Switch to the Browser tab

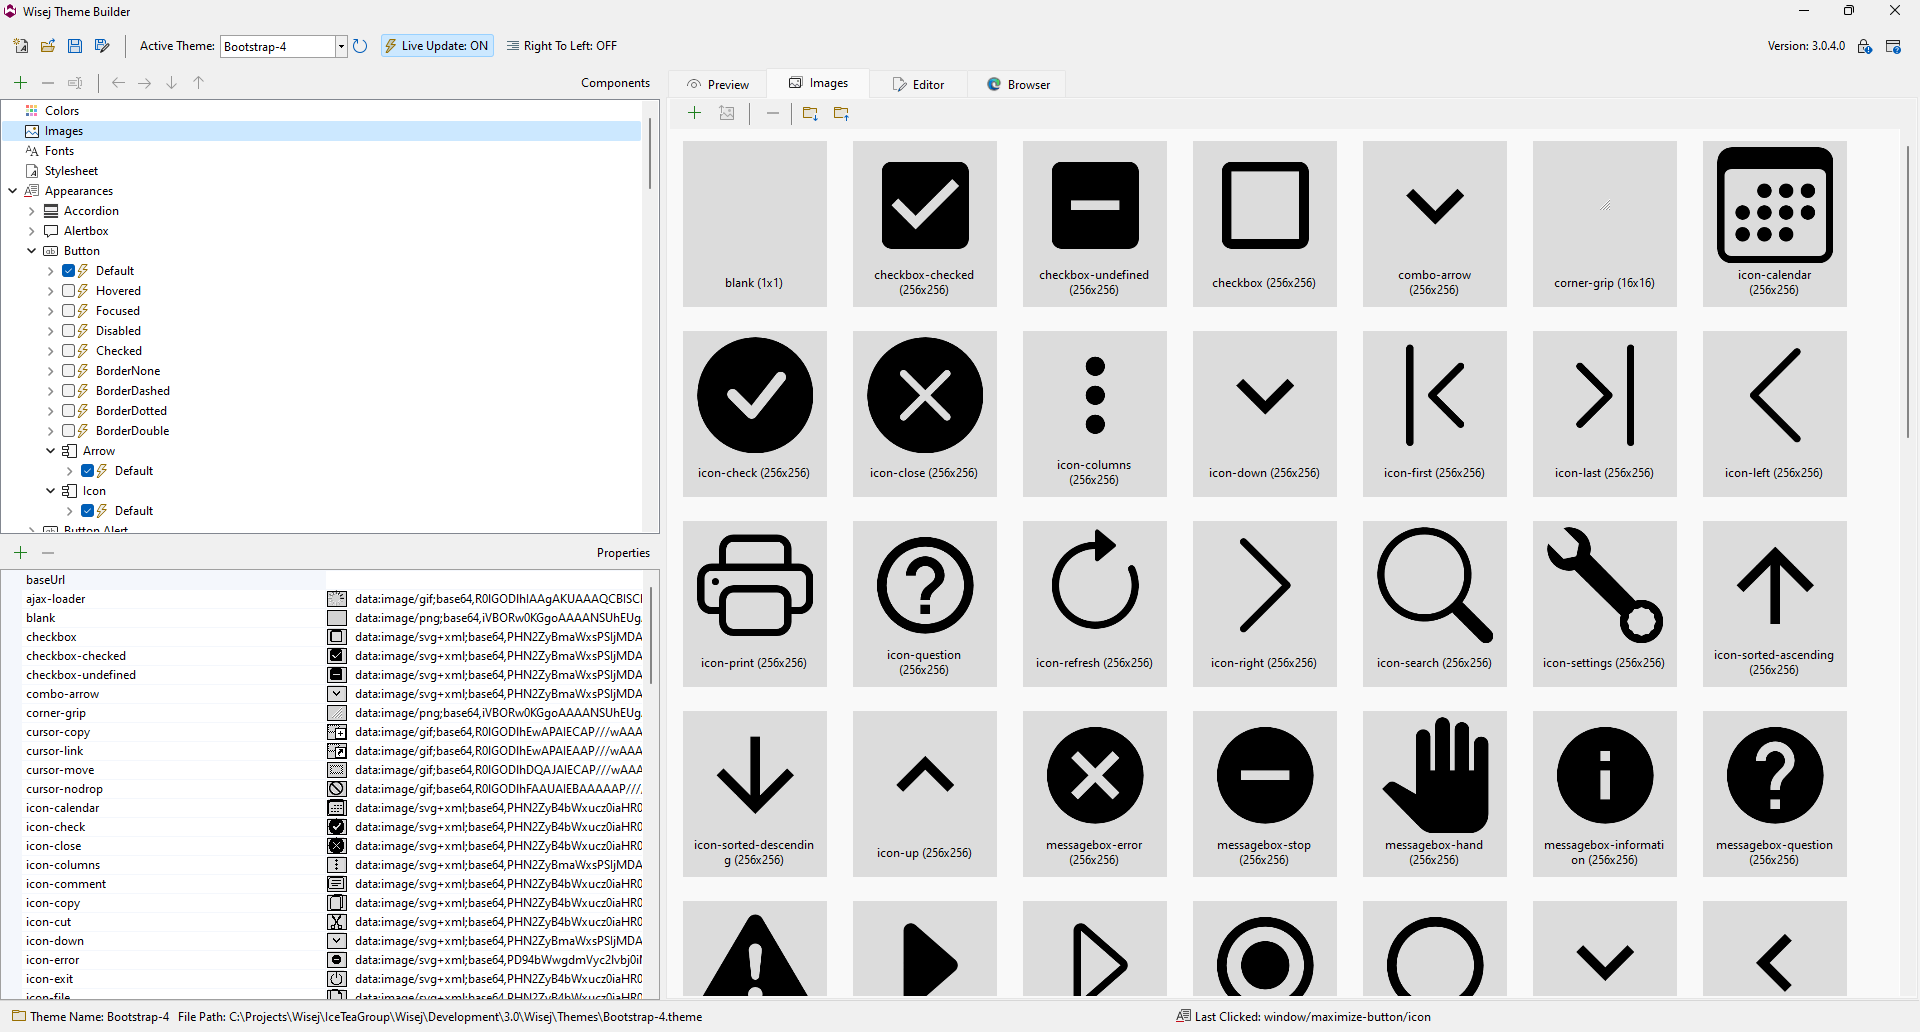click(x=1018, y=84)
